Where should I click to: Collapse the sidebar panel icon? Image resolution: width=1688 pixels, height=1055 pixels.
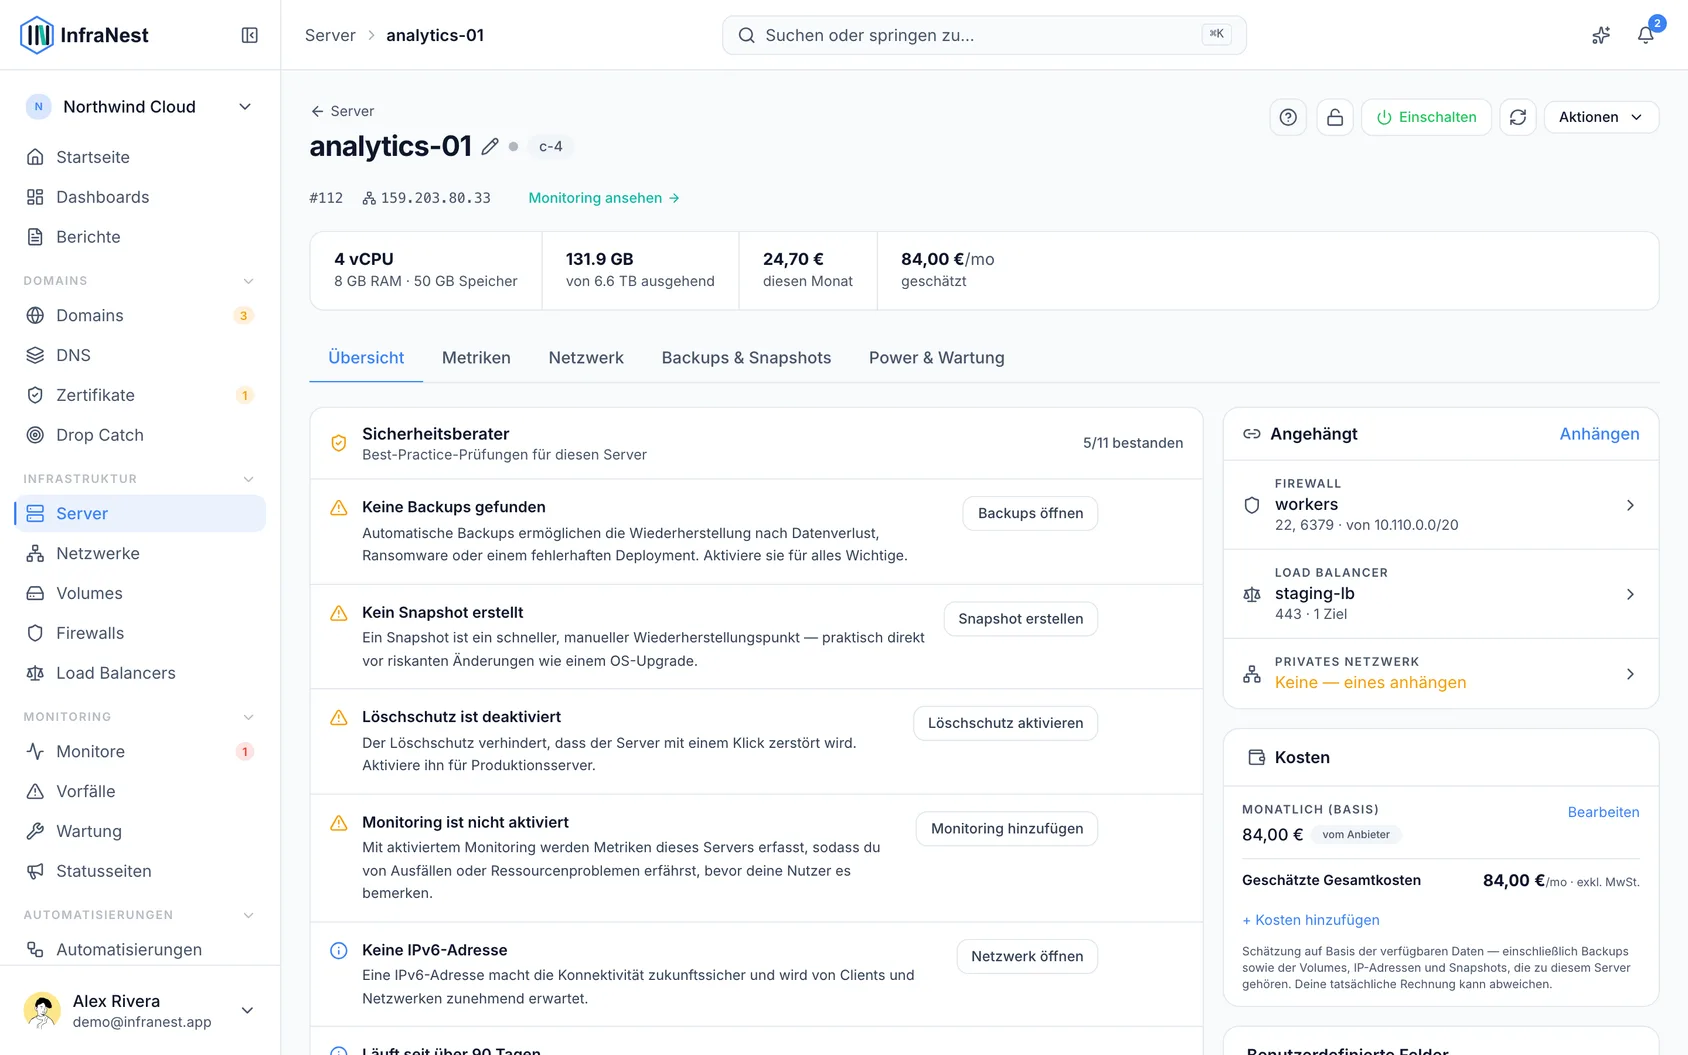(250, 35)
